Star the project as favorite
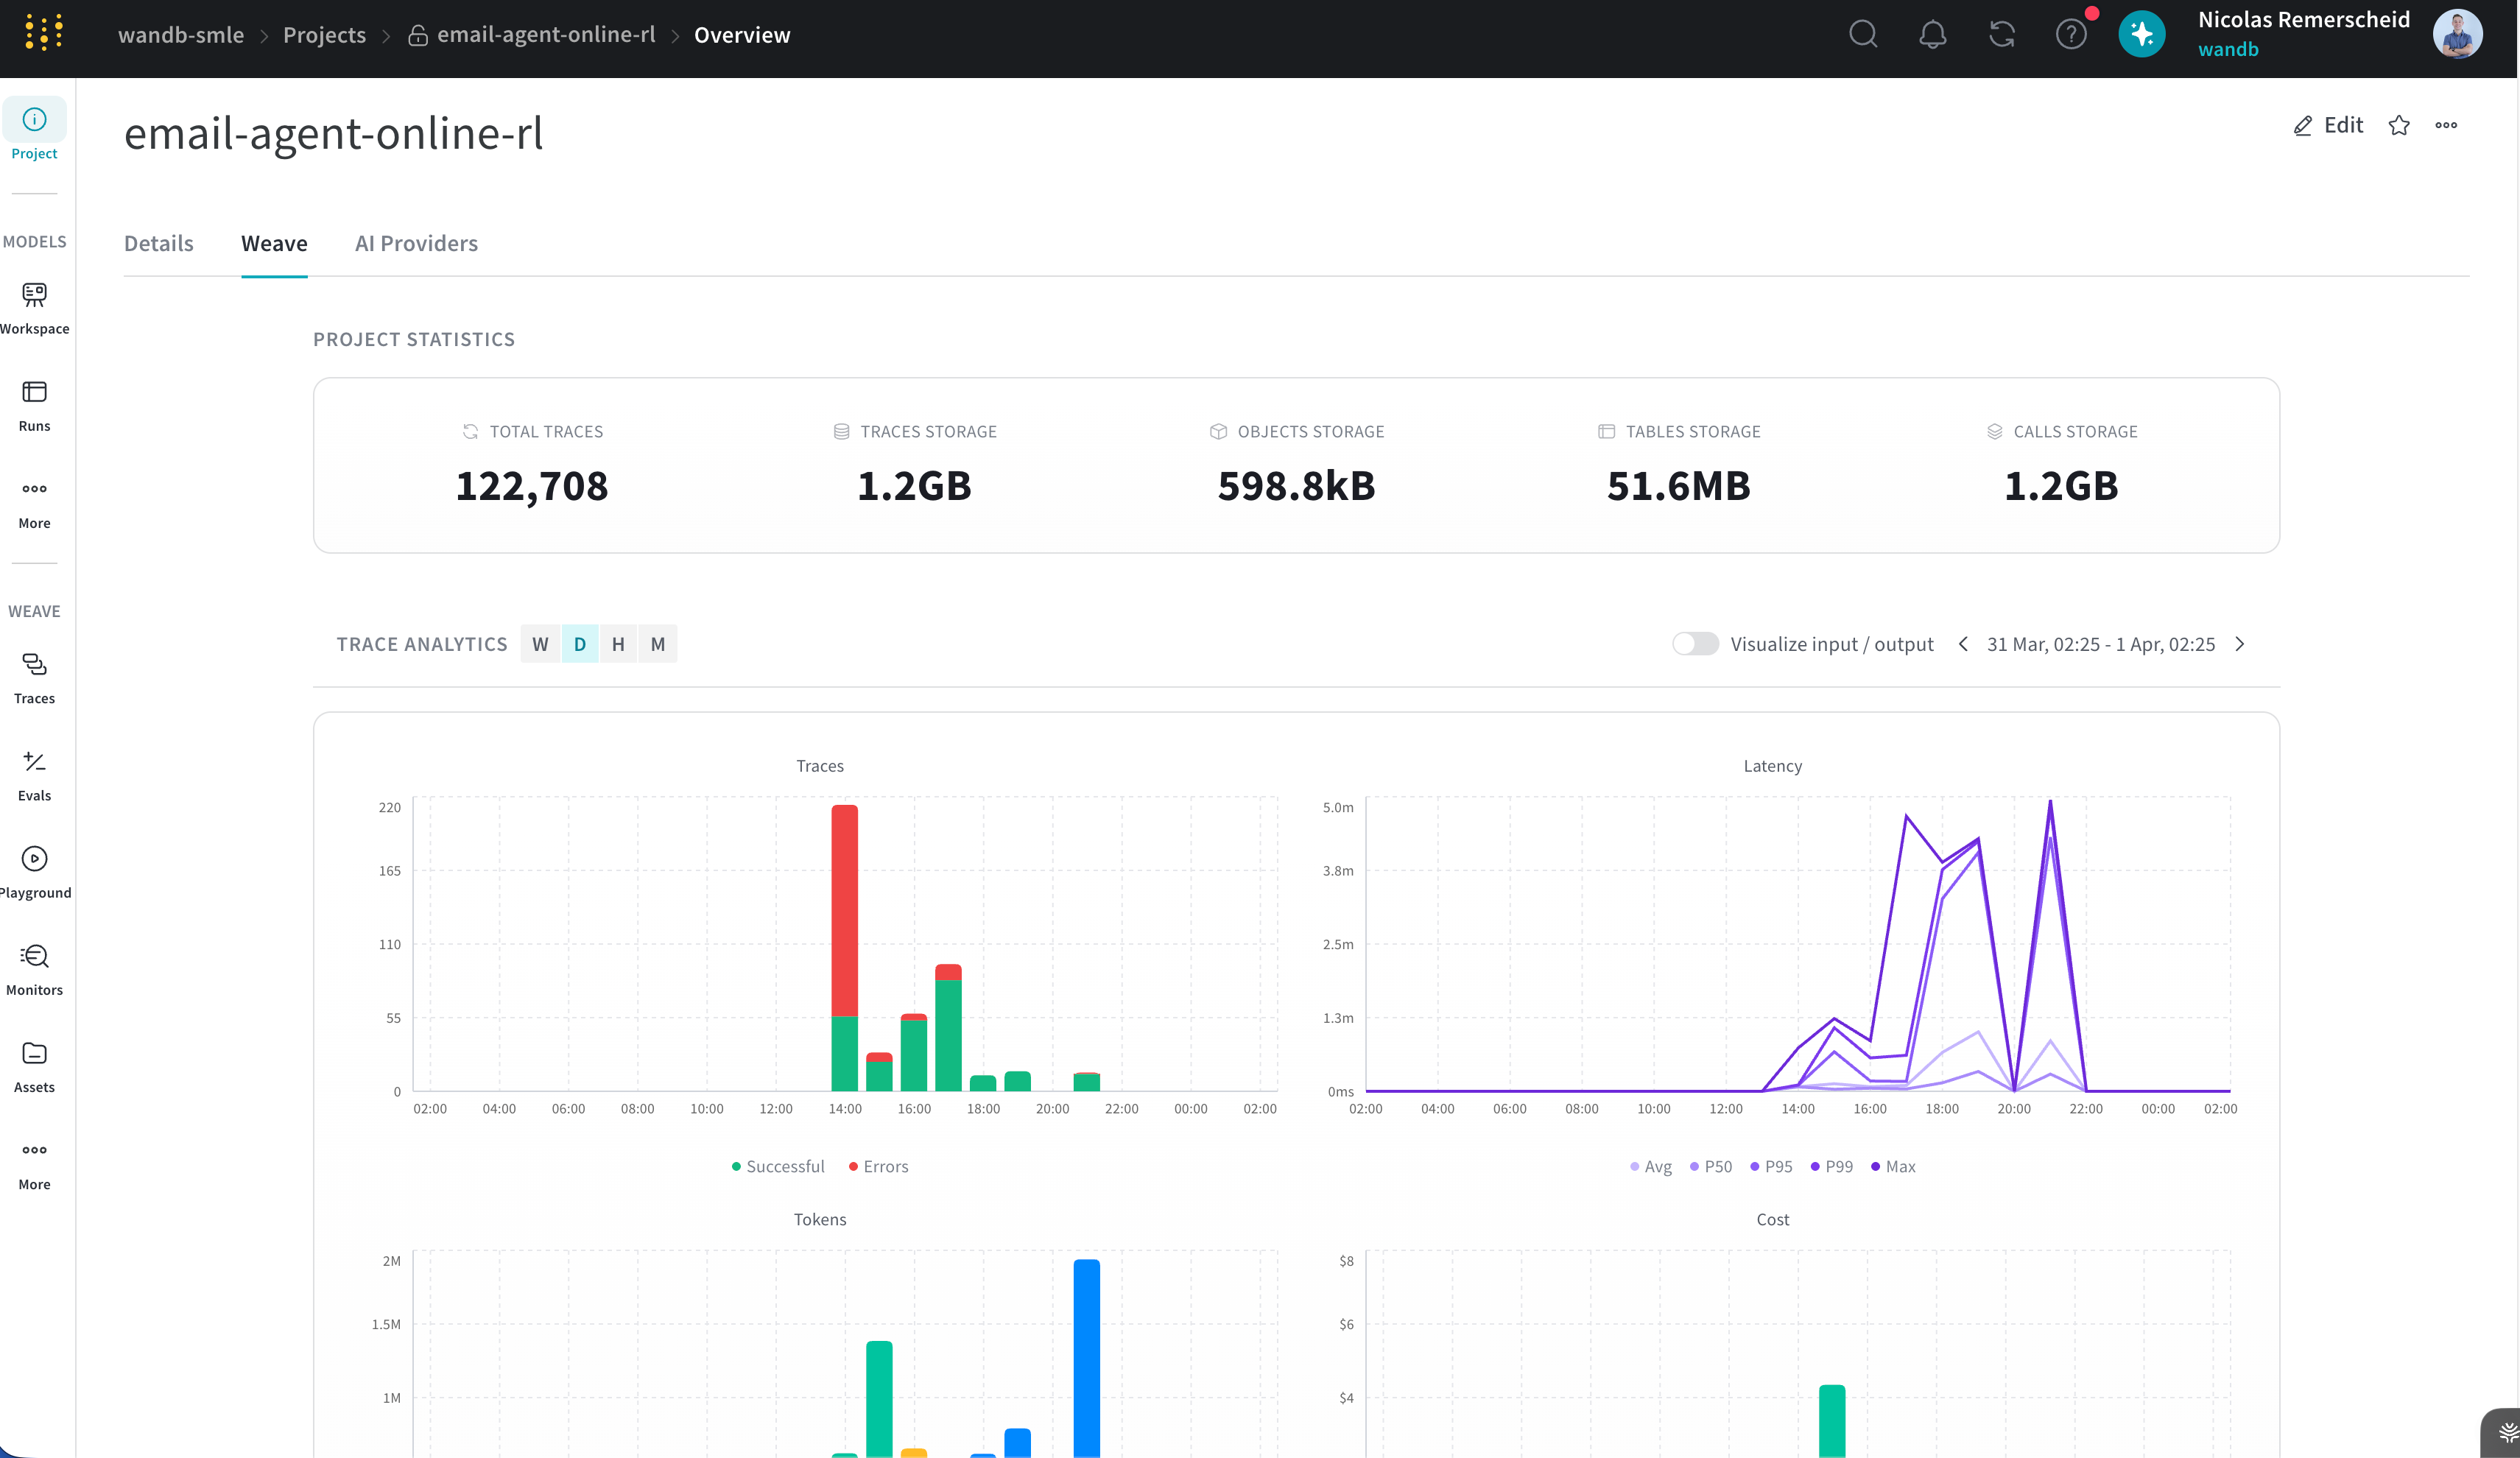This screenshot has height=1458, width=2520. (x=2399, y=125)
